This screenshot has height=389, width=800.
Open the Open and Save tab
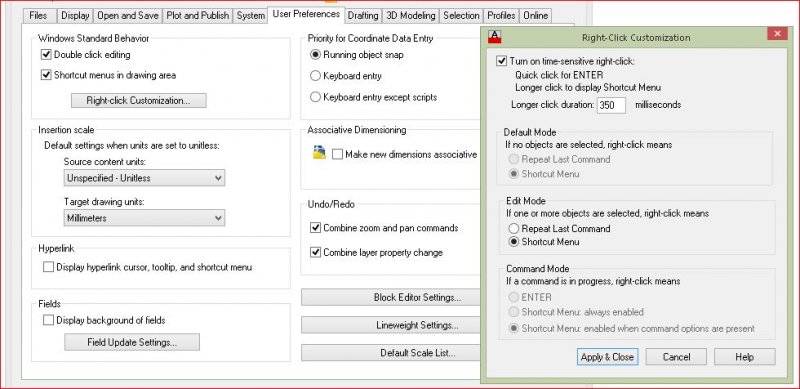(128, 15)
